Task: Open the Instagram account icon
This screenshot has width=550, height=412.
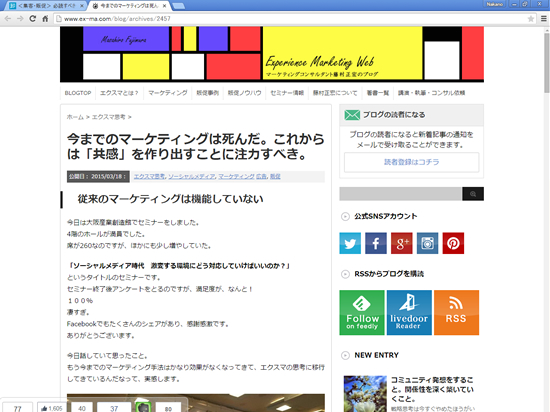Action: pos(427,243)
